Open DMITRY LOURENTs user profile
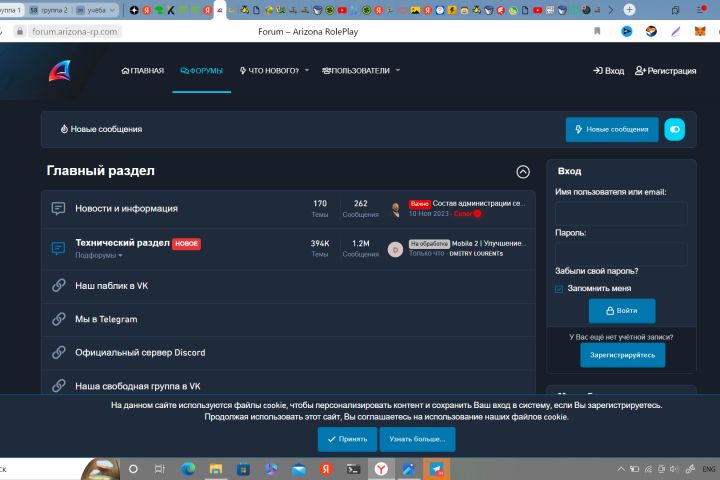Viewport: 720px width, 480px height. tap(476, 254)
